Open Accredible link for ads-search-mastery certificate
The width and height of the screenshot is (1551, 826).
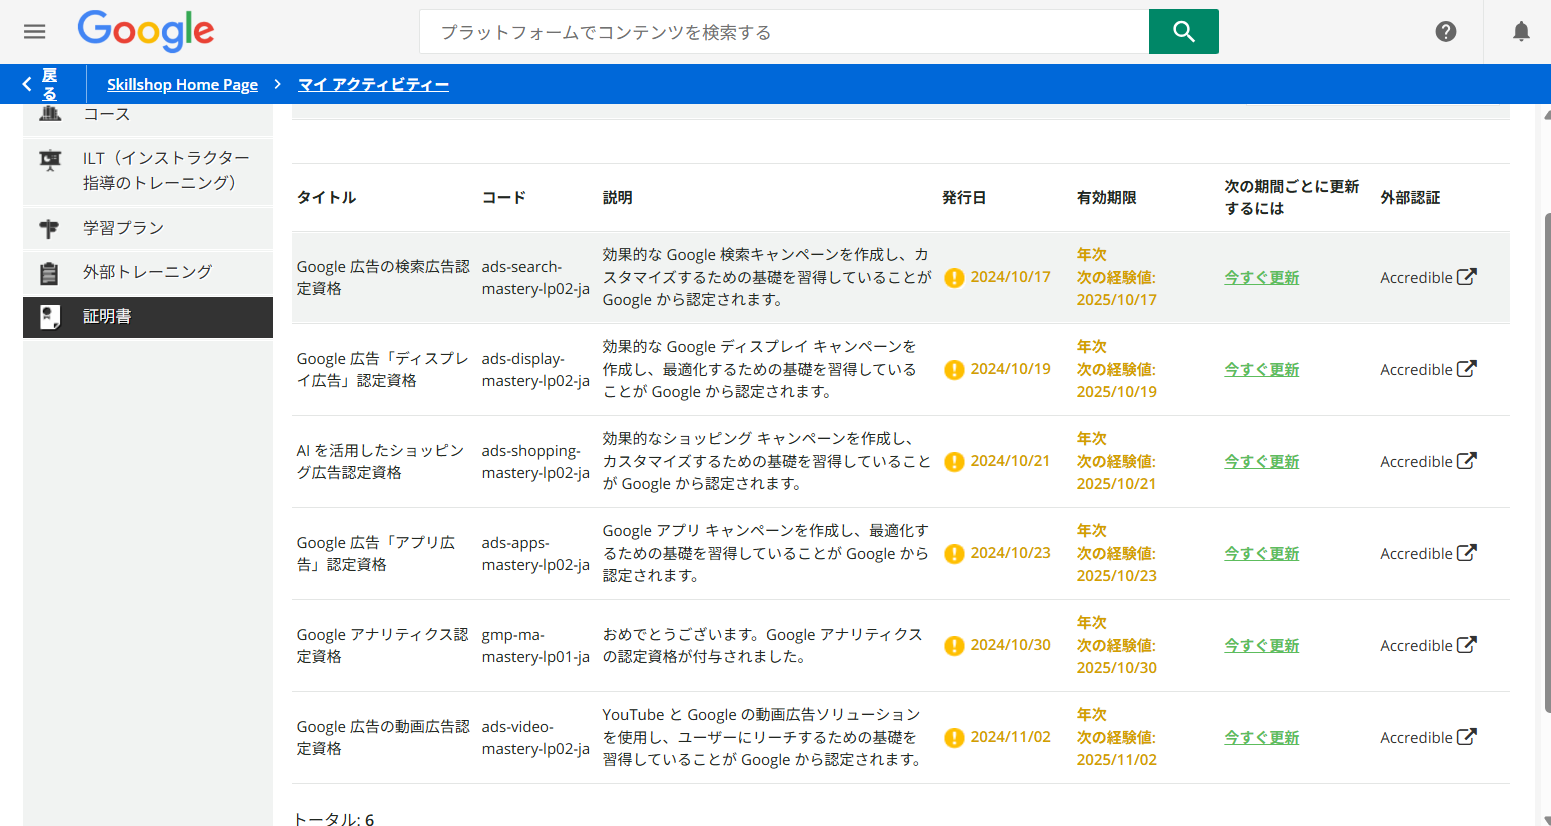tap(1428, 277)
